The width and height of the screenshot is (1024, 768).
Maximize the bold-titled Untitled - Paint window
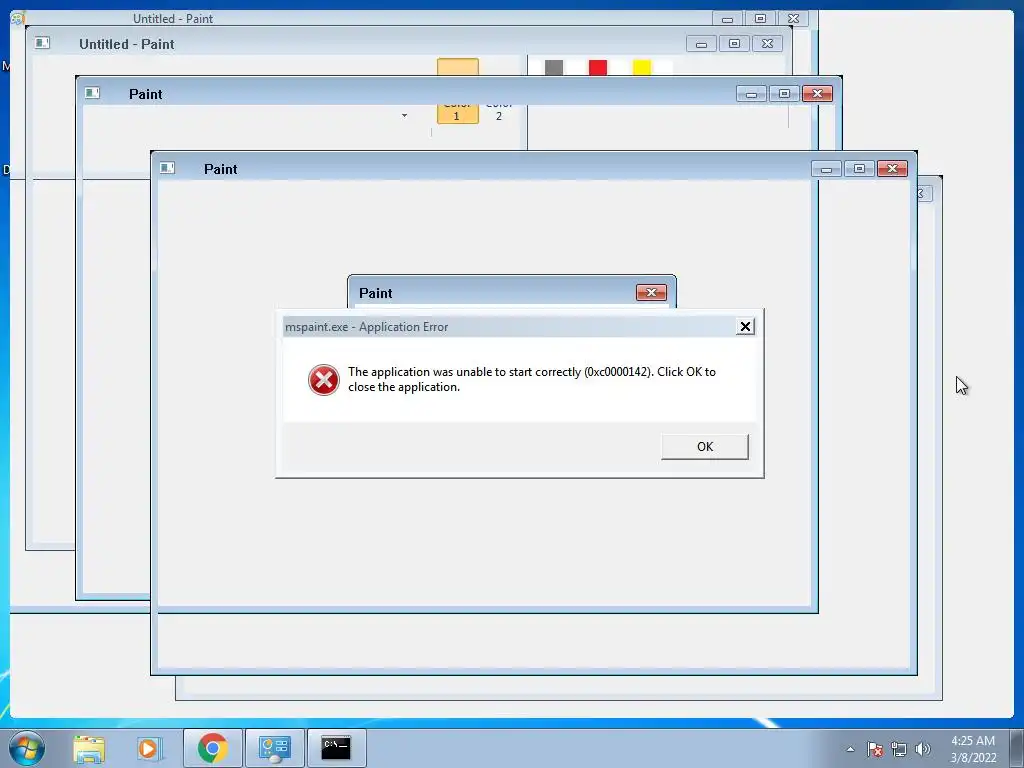point(734,44)
